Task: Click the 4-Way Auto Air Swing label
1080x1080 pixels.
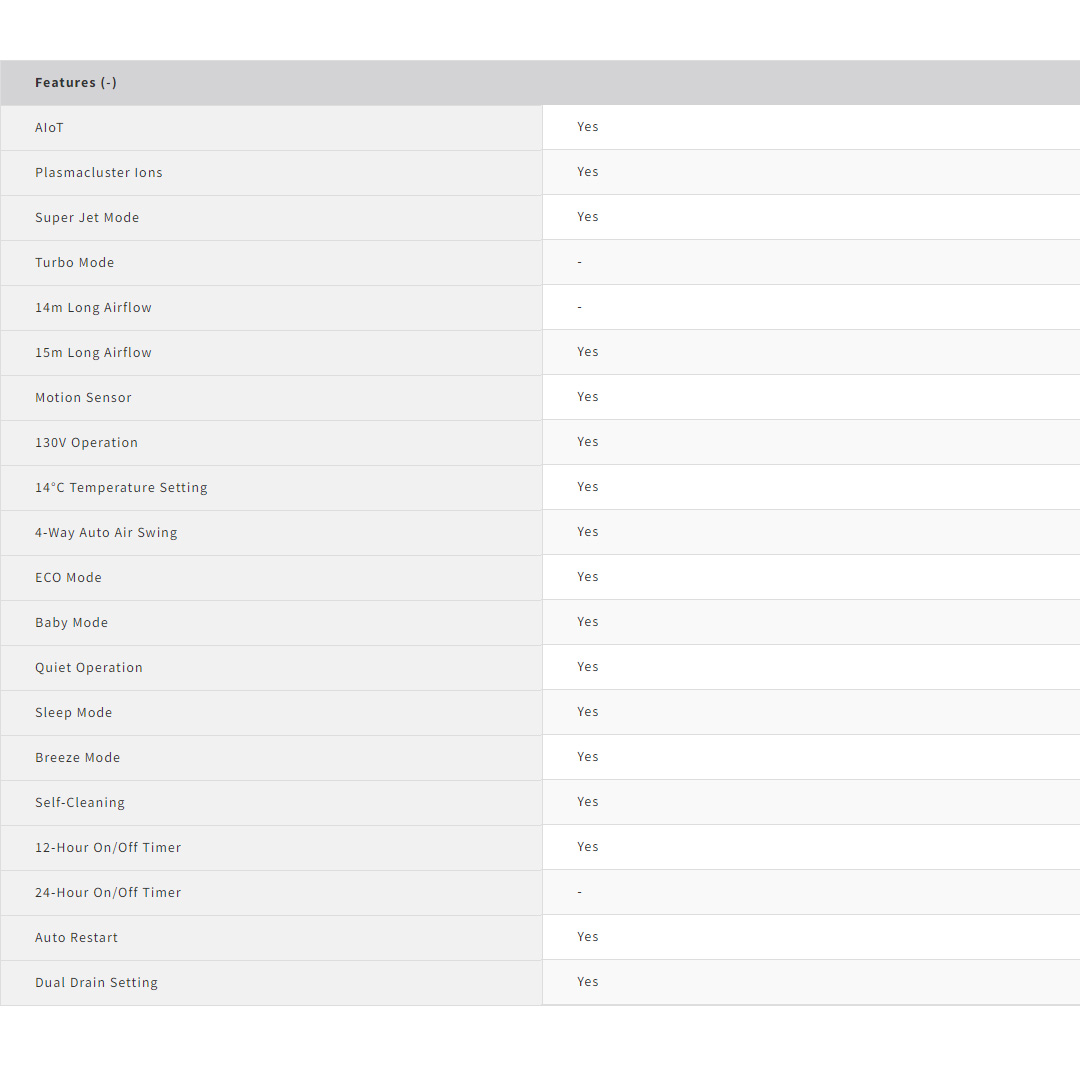Action: (106, 533)
